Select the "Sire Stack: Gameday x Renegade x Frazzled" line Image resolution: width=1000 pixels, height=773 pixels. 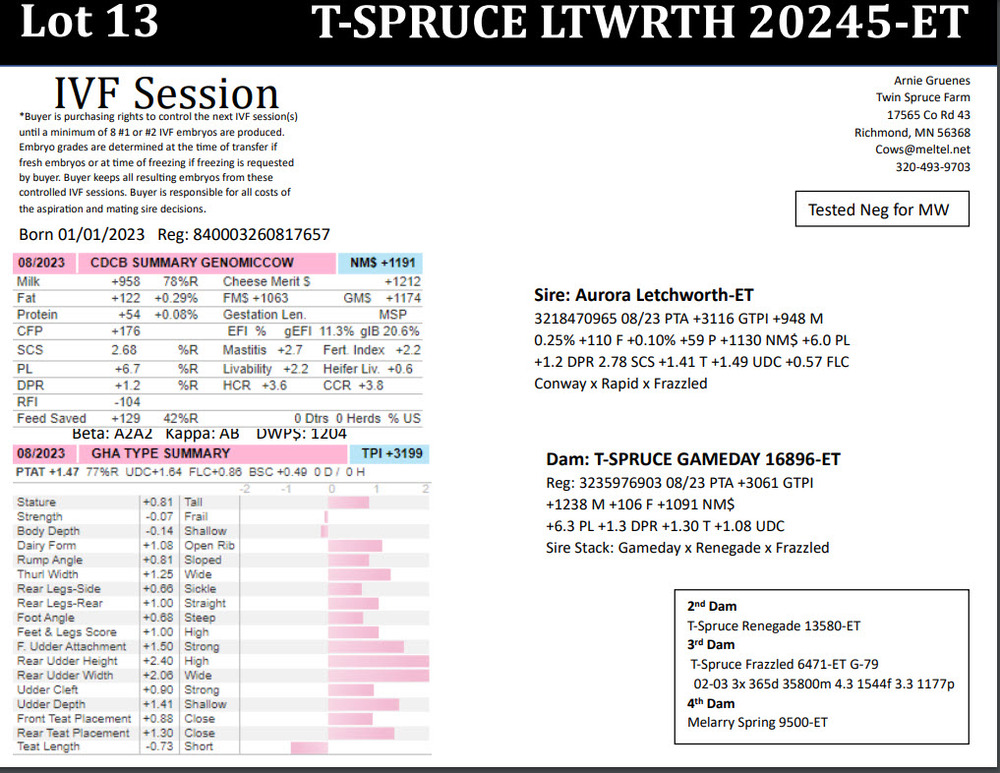click(688, 548)
